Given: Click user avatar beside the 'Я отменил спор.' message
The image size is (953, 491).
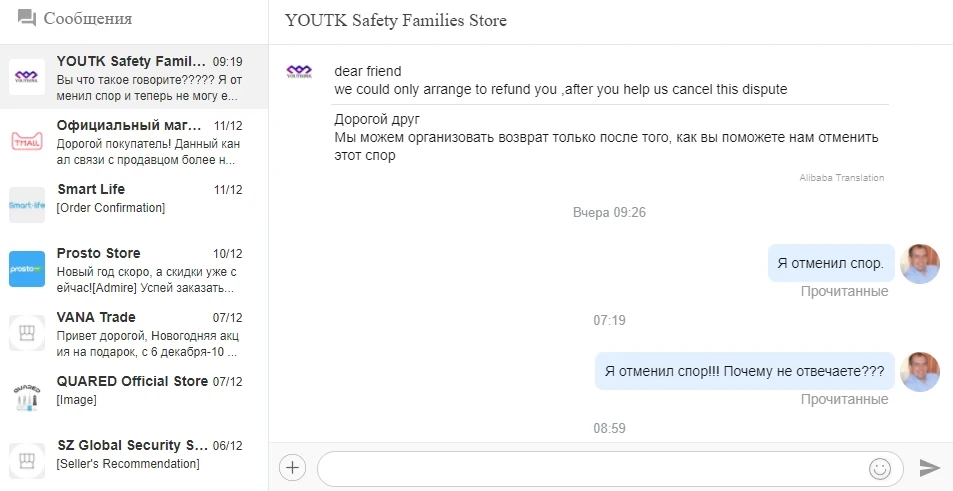Looking at the screenshot, I should click(920, 264).
